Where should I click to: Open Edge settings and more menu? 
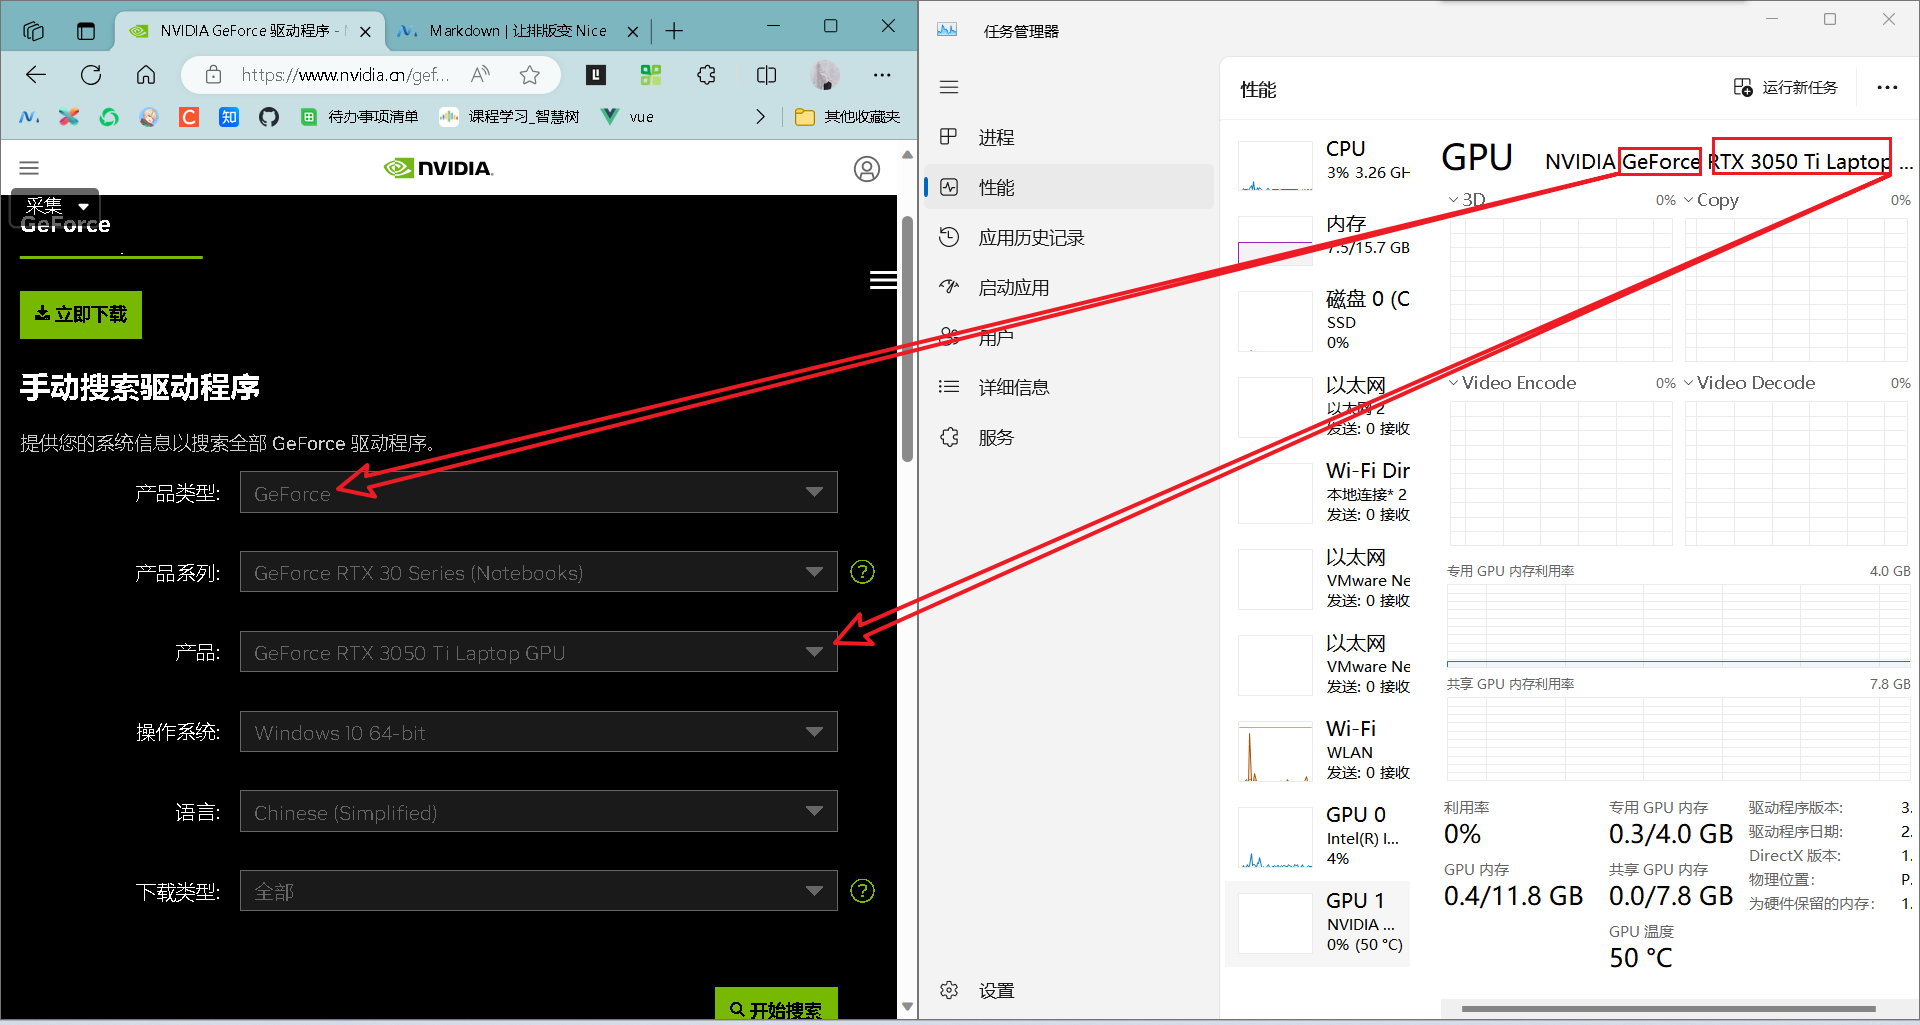click(x=882, y=75)
